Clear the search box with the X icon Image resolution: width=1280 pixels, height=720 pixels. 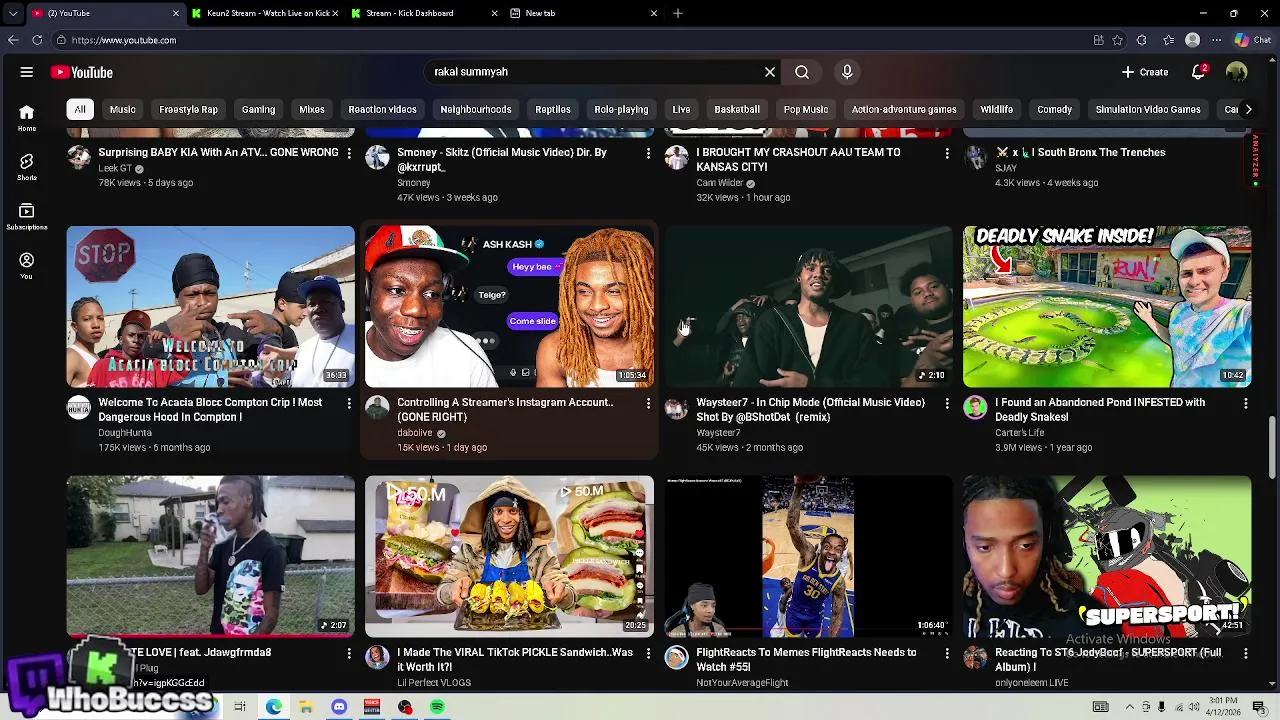(x=770, y=72)
